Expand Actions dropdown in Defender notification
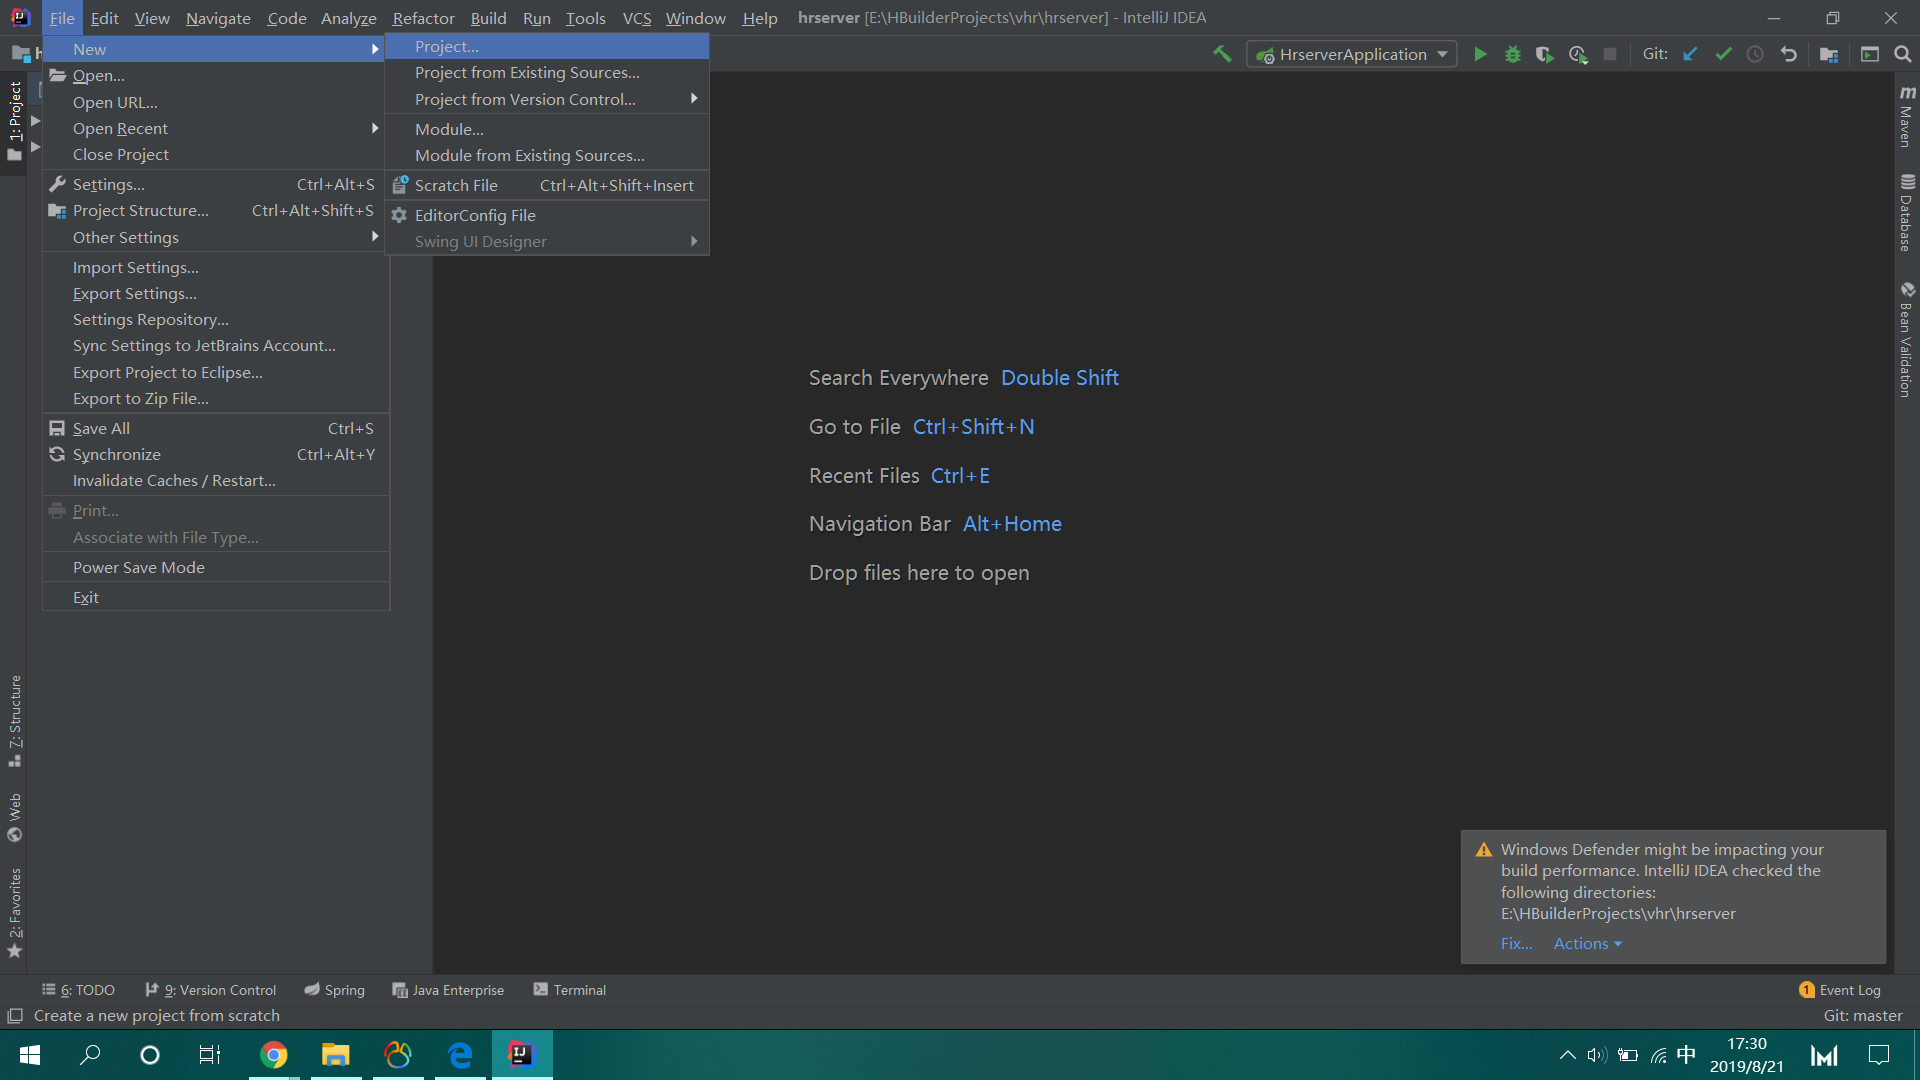Screen dimensions: 1920x1080 1587,943
